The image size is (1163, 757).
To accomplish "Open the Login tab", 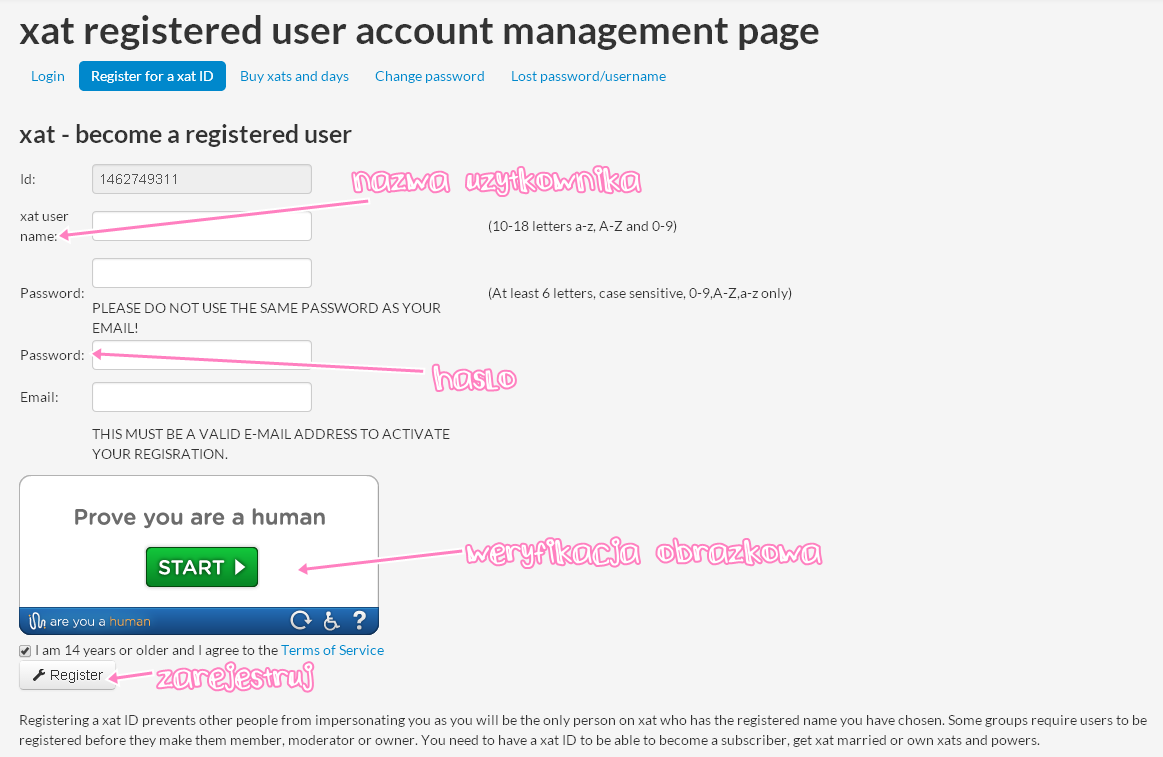I will point(47,76).
